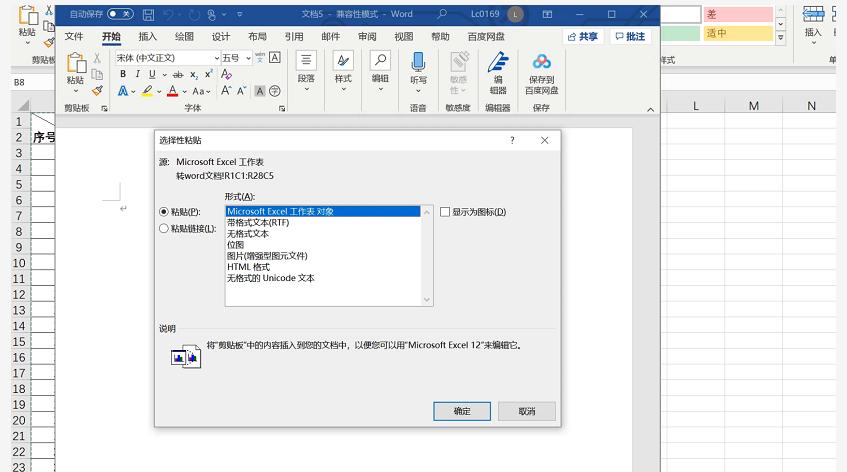Collapse the Word ribbon with the chevron
847x472 pixels.
(650, 109)
